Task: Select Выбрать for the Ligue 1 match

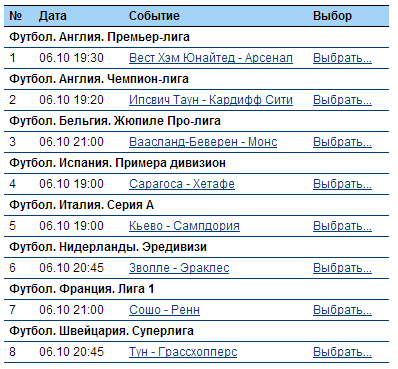Action: tap(342, 310)
